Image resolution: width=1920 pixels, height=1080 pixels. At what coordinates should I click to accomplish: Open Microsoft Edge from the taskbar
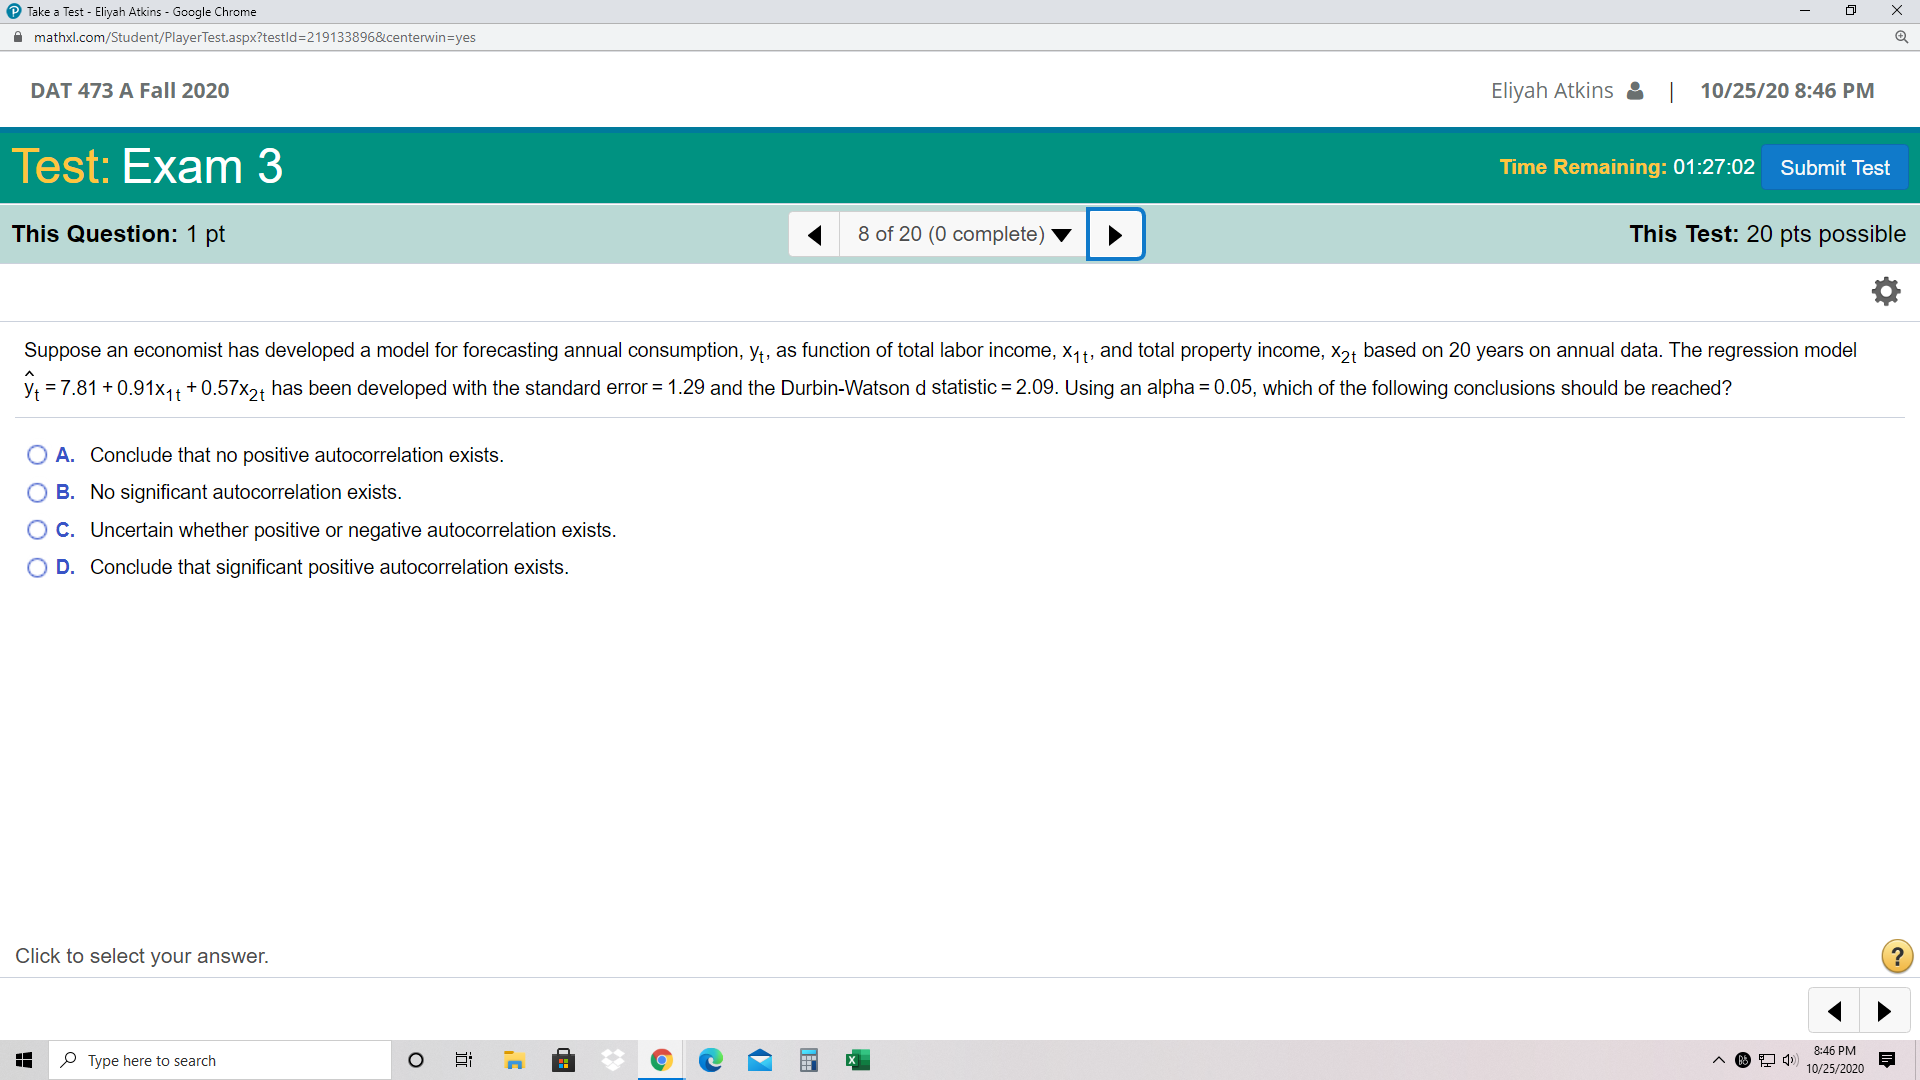710,1060
